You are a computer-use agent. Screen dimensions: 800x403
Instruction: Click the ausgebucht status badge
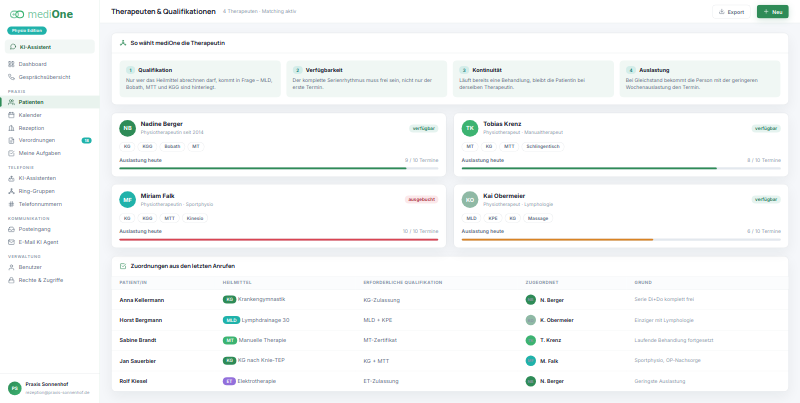click(421, 199)
